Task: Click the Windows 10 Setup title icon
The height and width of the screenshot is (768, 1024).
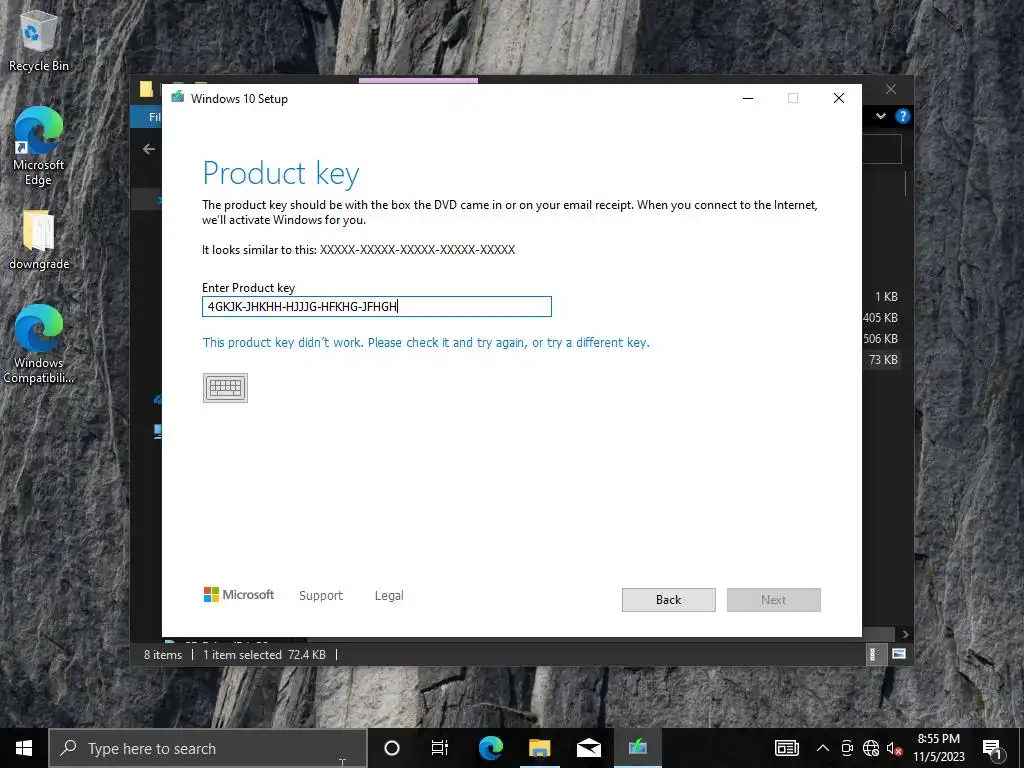Action: [178, 97]
